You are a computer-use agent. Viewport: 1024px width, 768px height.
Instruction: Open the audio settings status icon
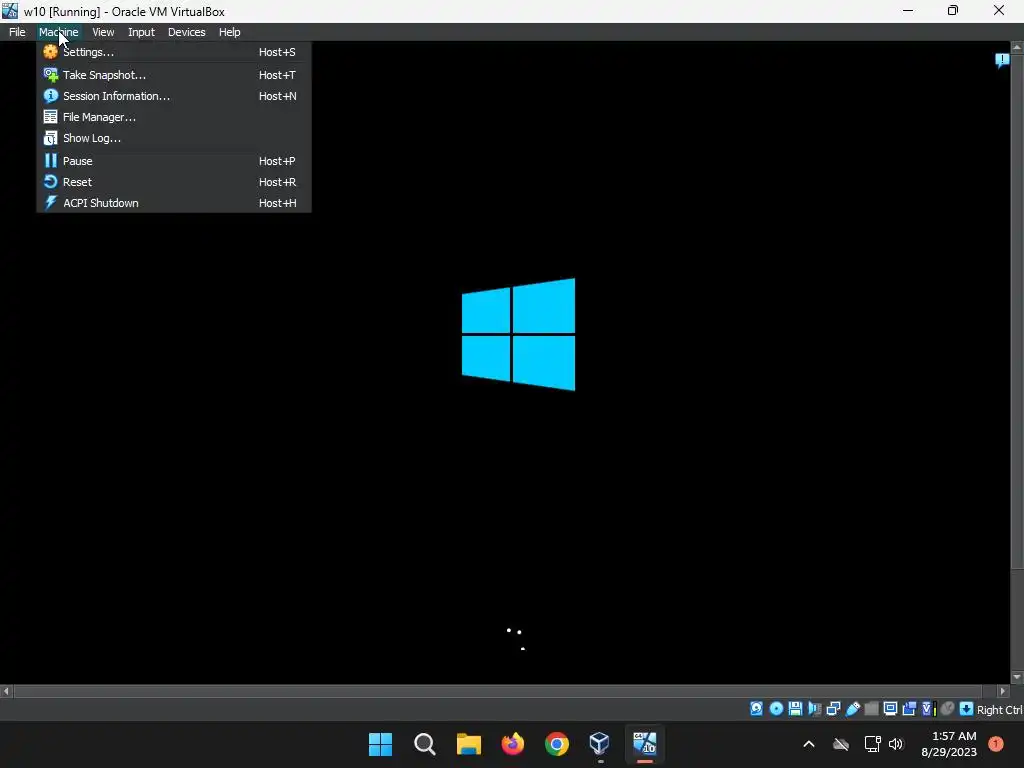pyautogui.click(x=814, y=709)
